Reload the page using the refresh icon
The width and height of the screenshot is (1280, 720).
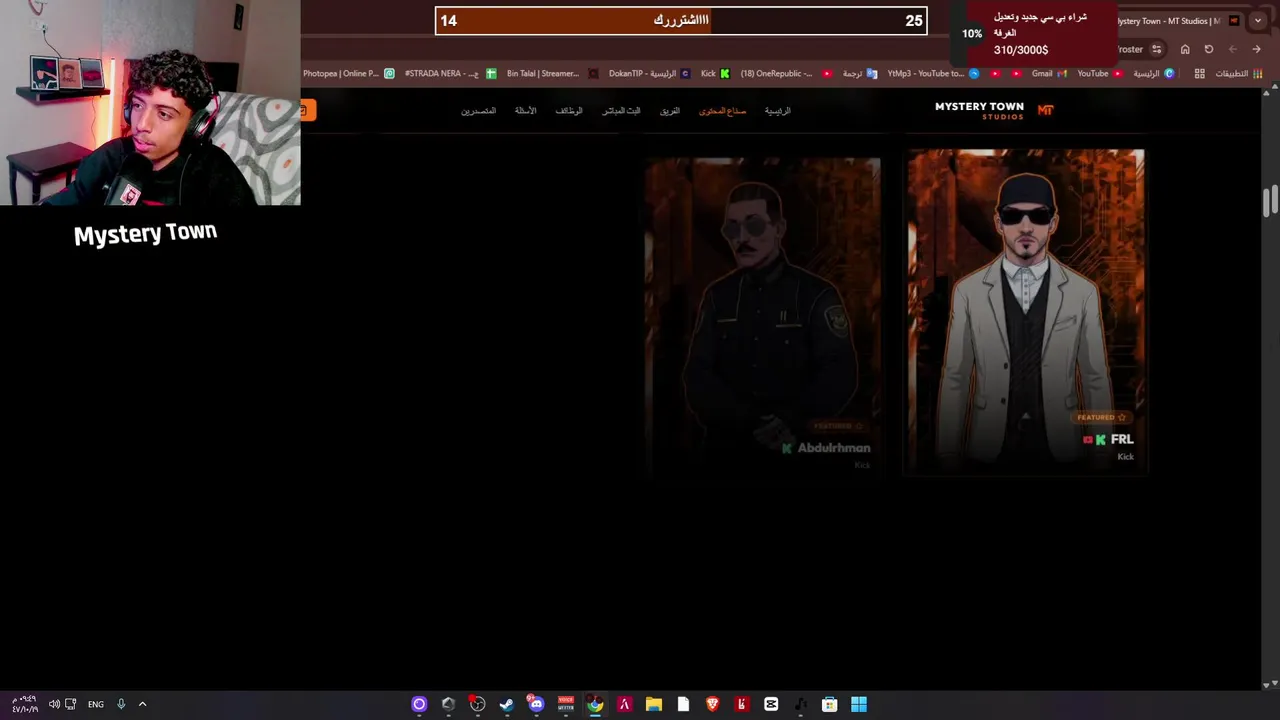pyautogui.click(x=1209, y=49)
